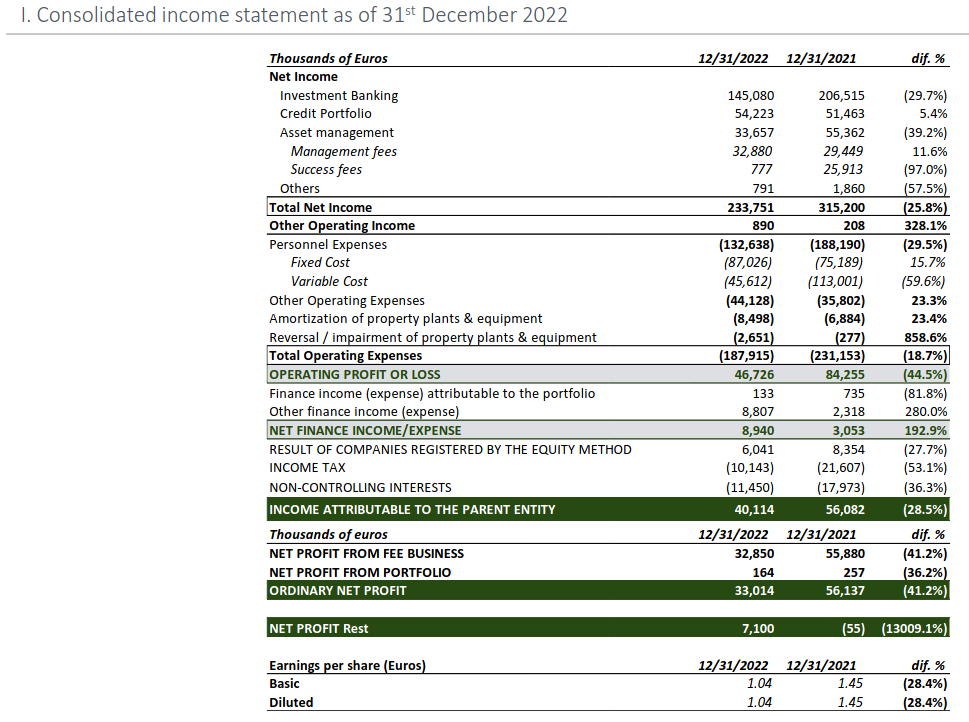Image resolution: width=969 pixels, height=722 pixels.
Task: Select NON-CONTROLLING INTERESTS row label
Action: 360,488
